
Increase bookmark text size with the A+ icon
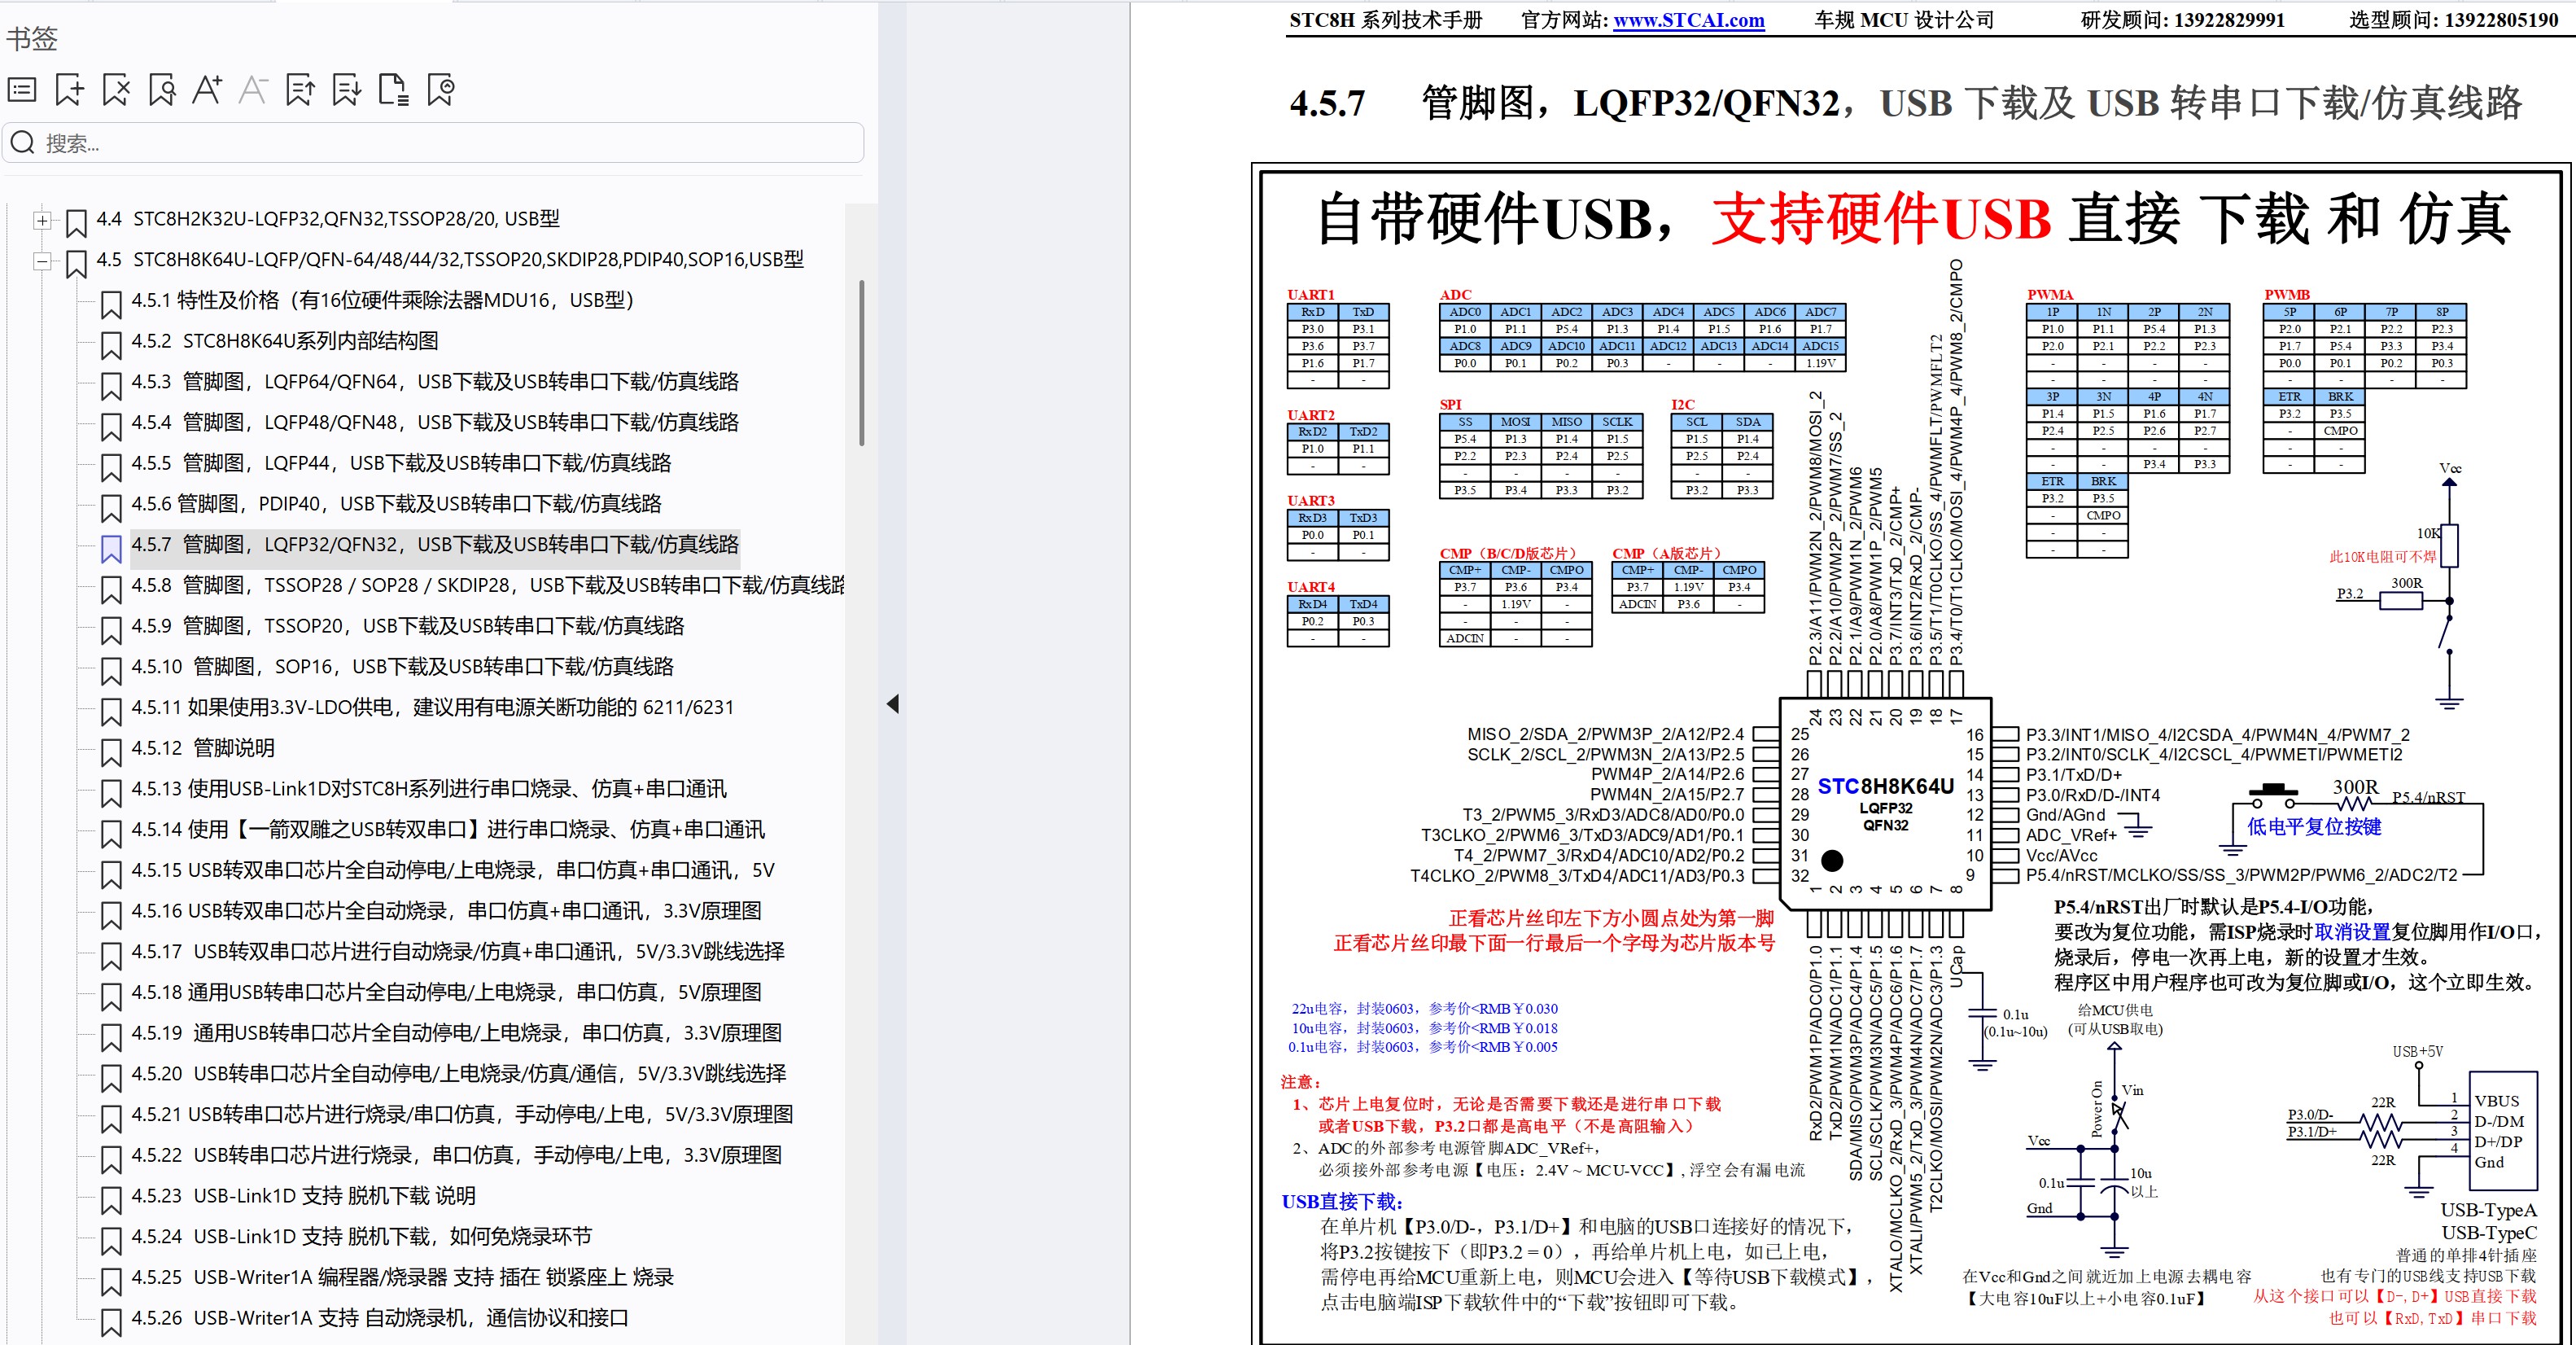point(210,90)
